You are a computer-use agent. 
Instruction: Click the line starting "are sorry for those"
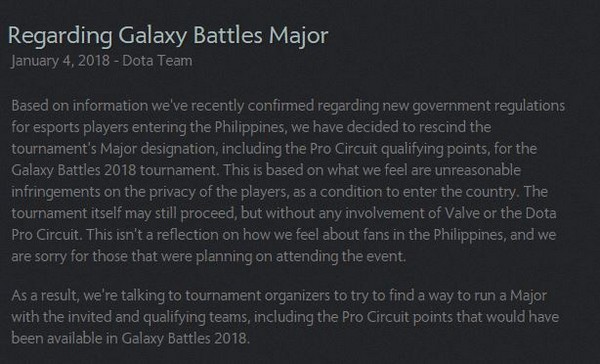tap(209, 256)
